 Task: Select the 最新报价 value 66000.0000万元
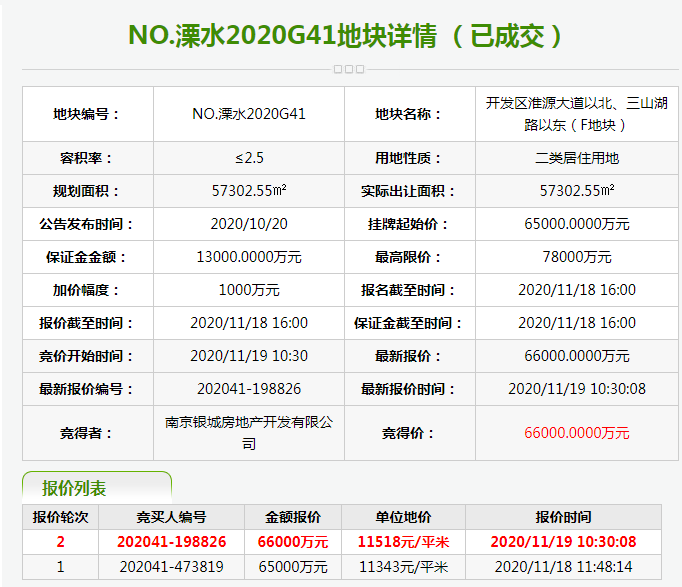(577, 356)
